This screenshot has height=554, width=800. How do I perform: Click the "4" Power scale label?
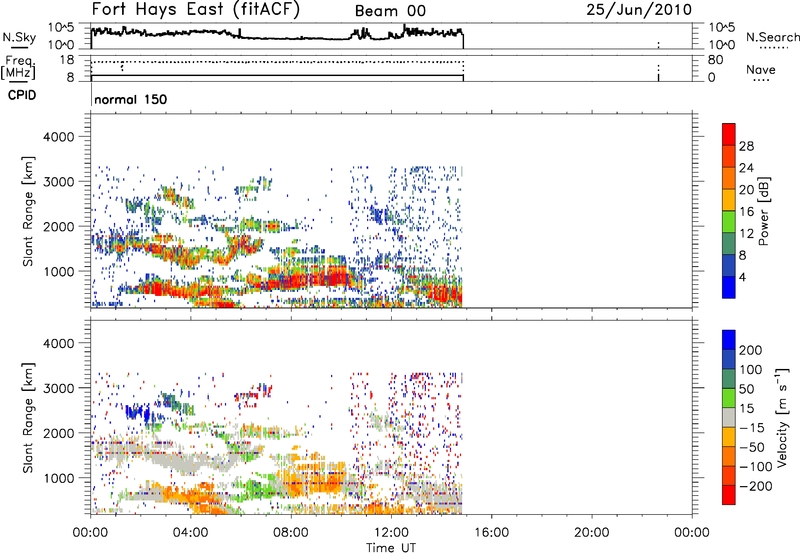pos(742,278)
